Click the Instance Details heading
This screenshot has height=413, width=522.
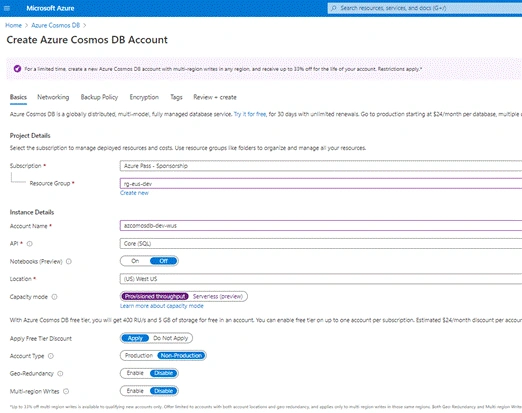(x=32, y=212)
